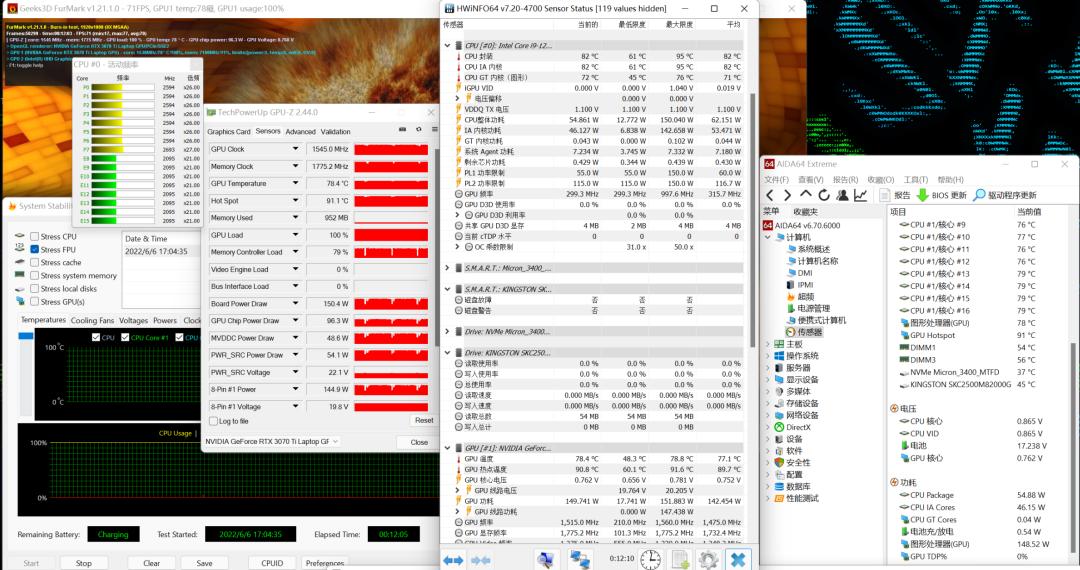This screenshot has height=570, width=1080.
Task: Click the driver update magnifier icon
Action: pos(980,195)
